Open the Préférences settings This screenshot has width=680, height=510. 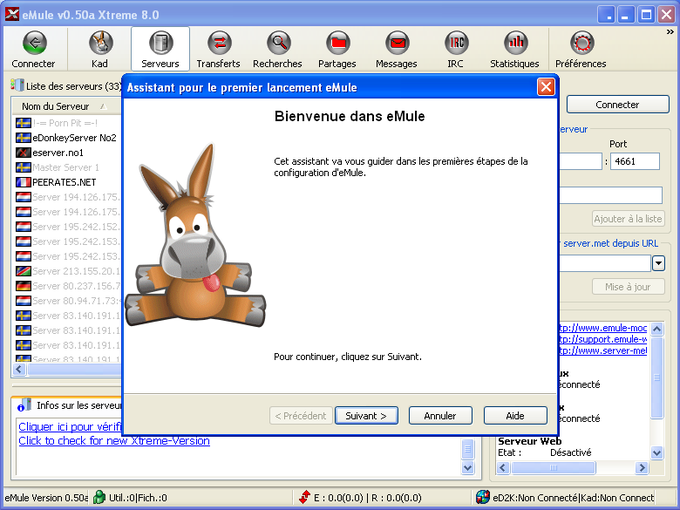(581, 49)
